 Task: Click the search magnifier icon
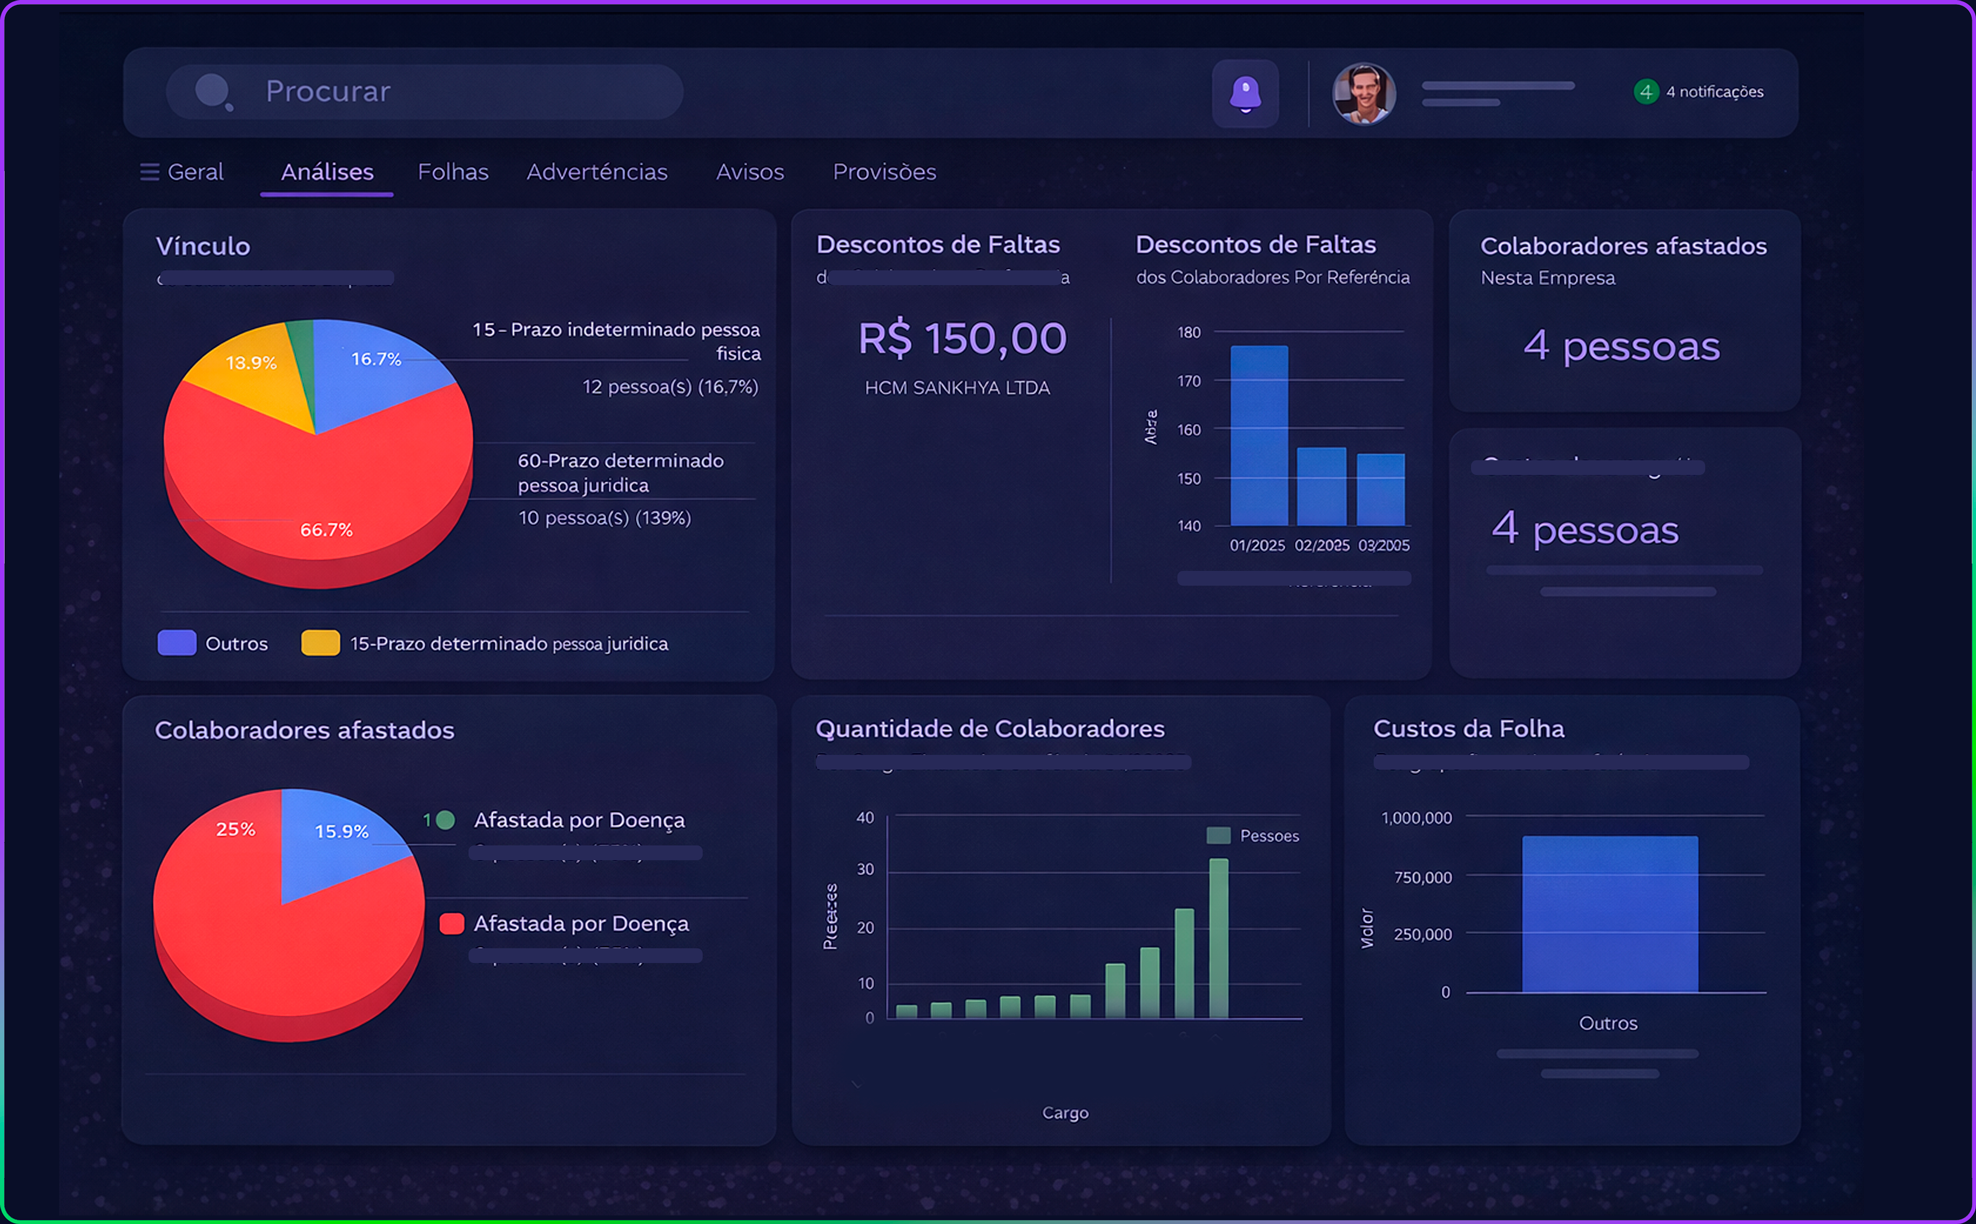tap(214, 92)
